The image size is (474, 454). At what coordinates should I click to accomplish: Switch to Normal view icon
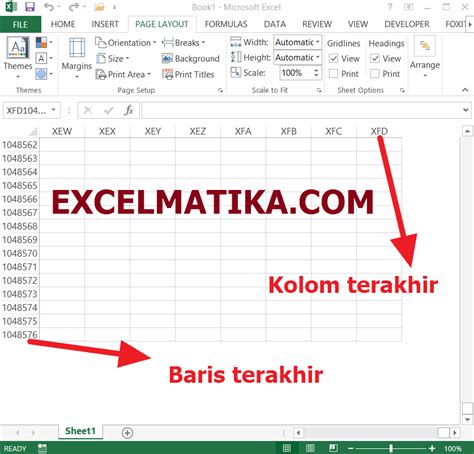pos(287,448)
